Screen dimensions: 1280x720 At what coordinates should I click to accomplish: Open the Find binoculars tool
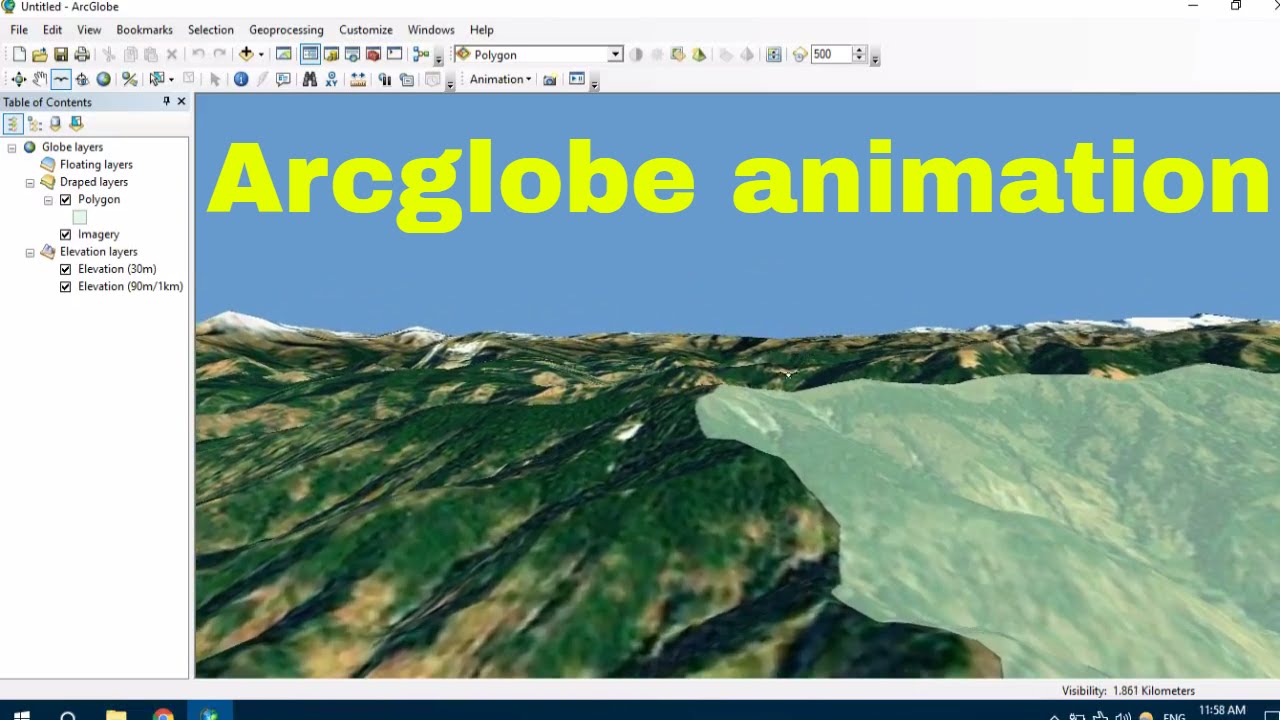[310, 79]
